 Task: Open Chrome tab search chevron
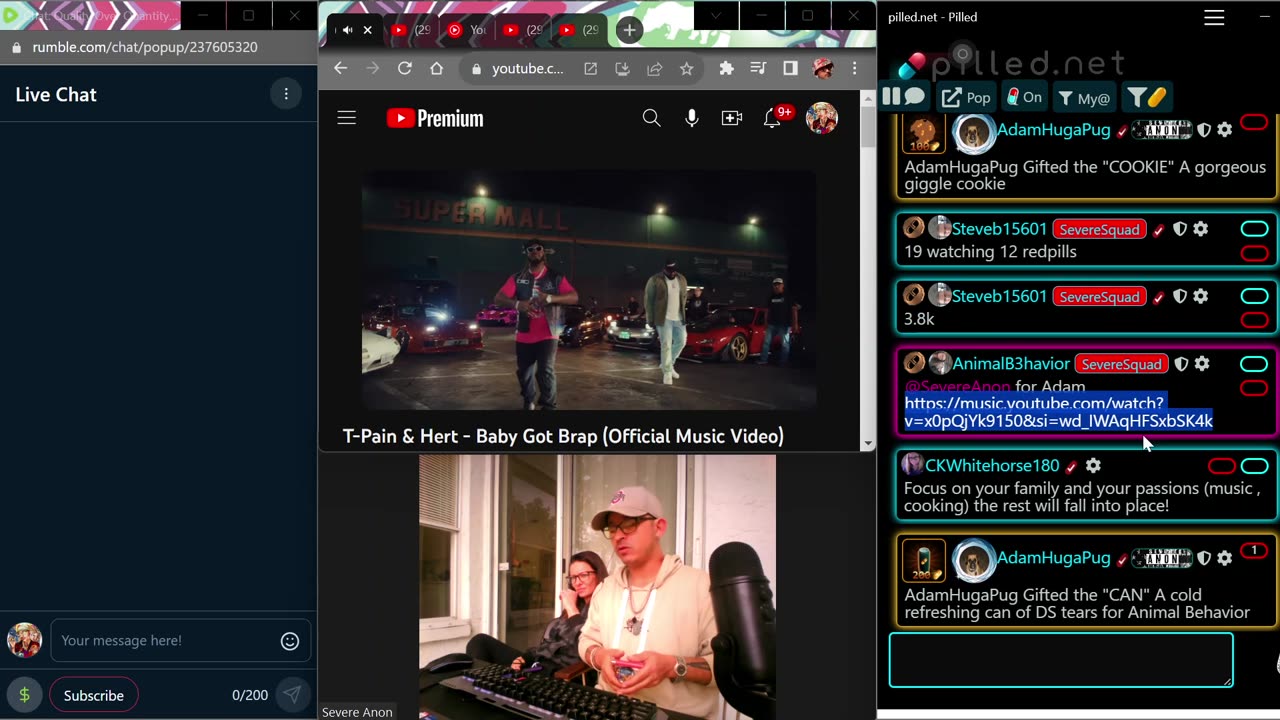[715, 16]
